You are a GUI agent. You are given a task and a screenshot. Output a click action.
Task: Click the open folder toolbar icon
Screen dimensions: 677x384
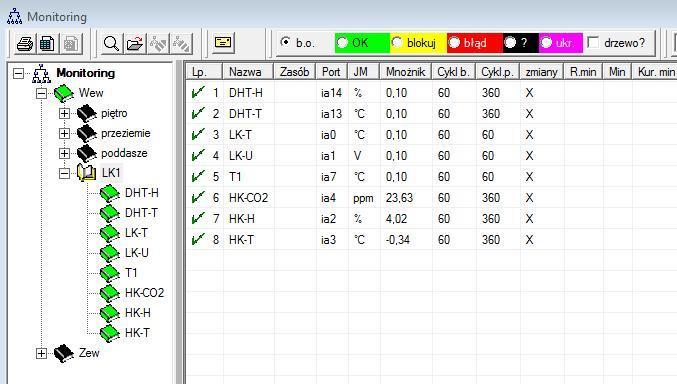(x=135, y=44)
